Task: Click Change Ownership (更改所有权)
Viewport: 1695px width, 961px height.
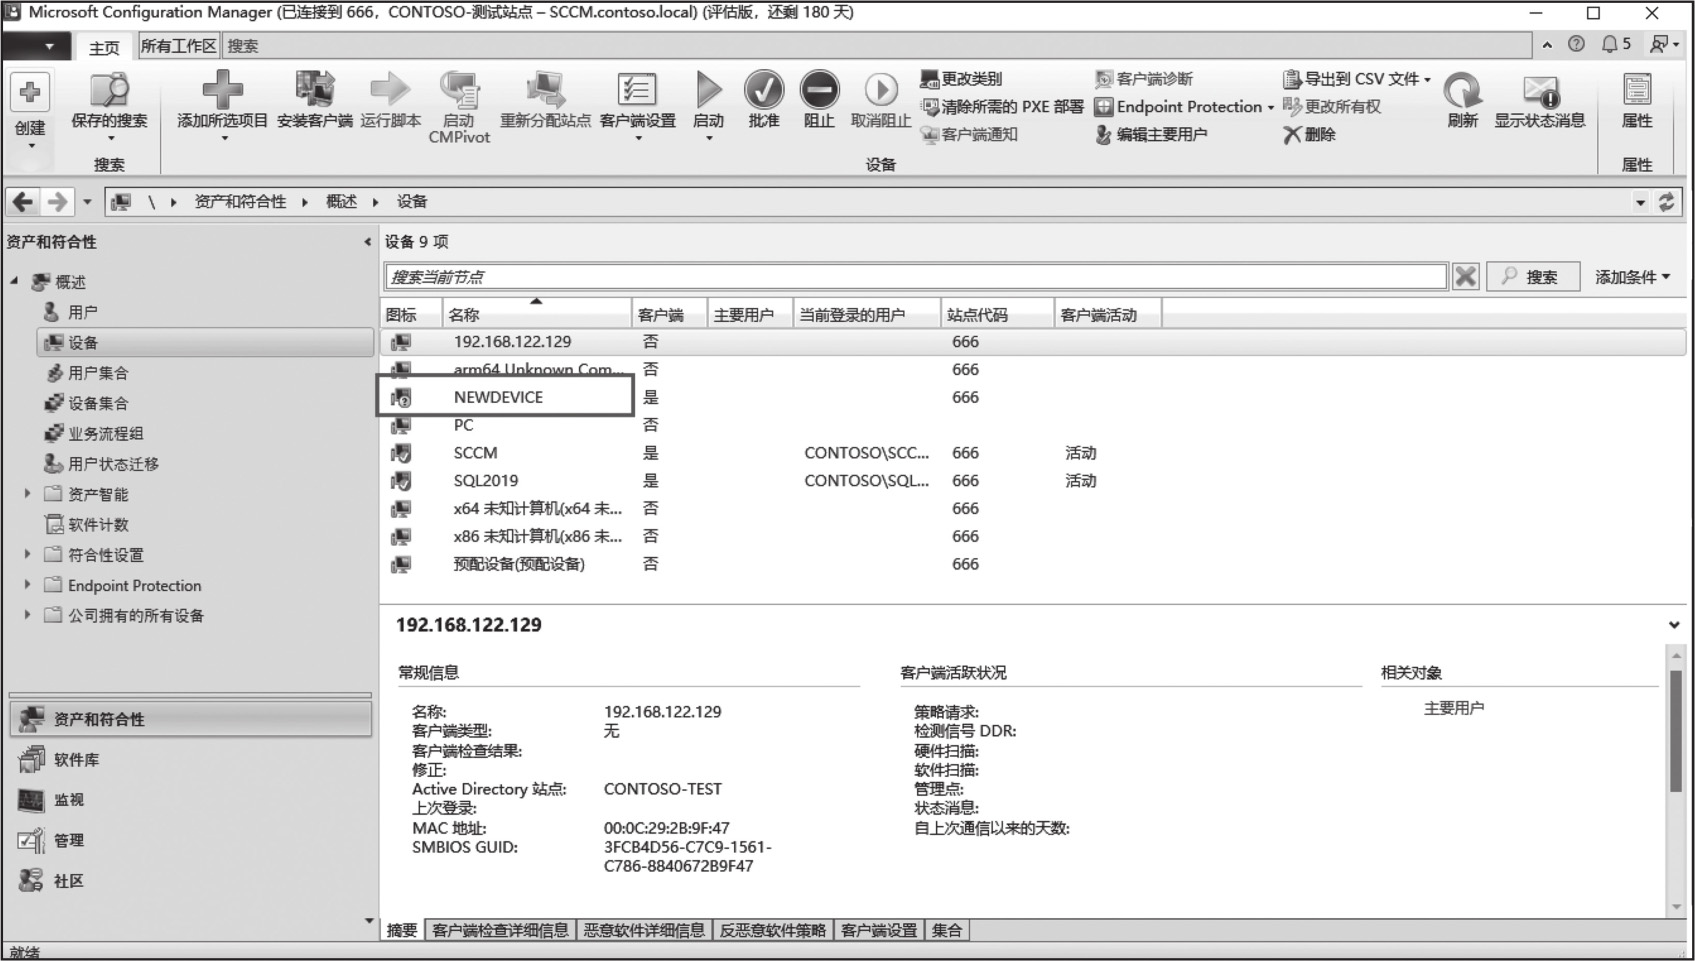Action: point(1332,107)
